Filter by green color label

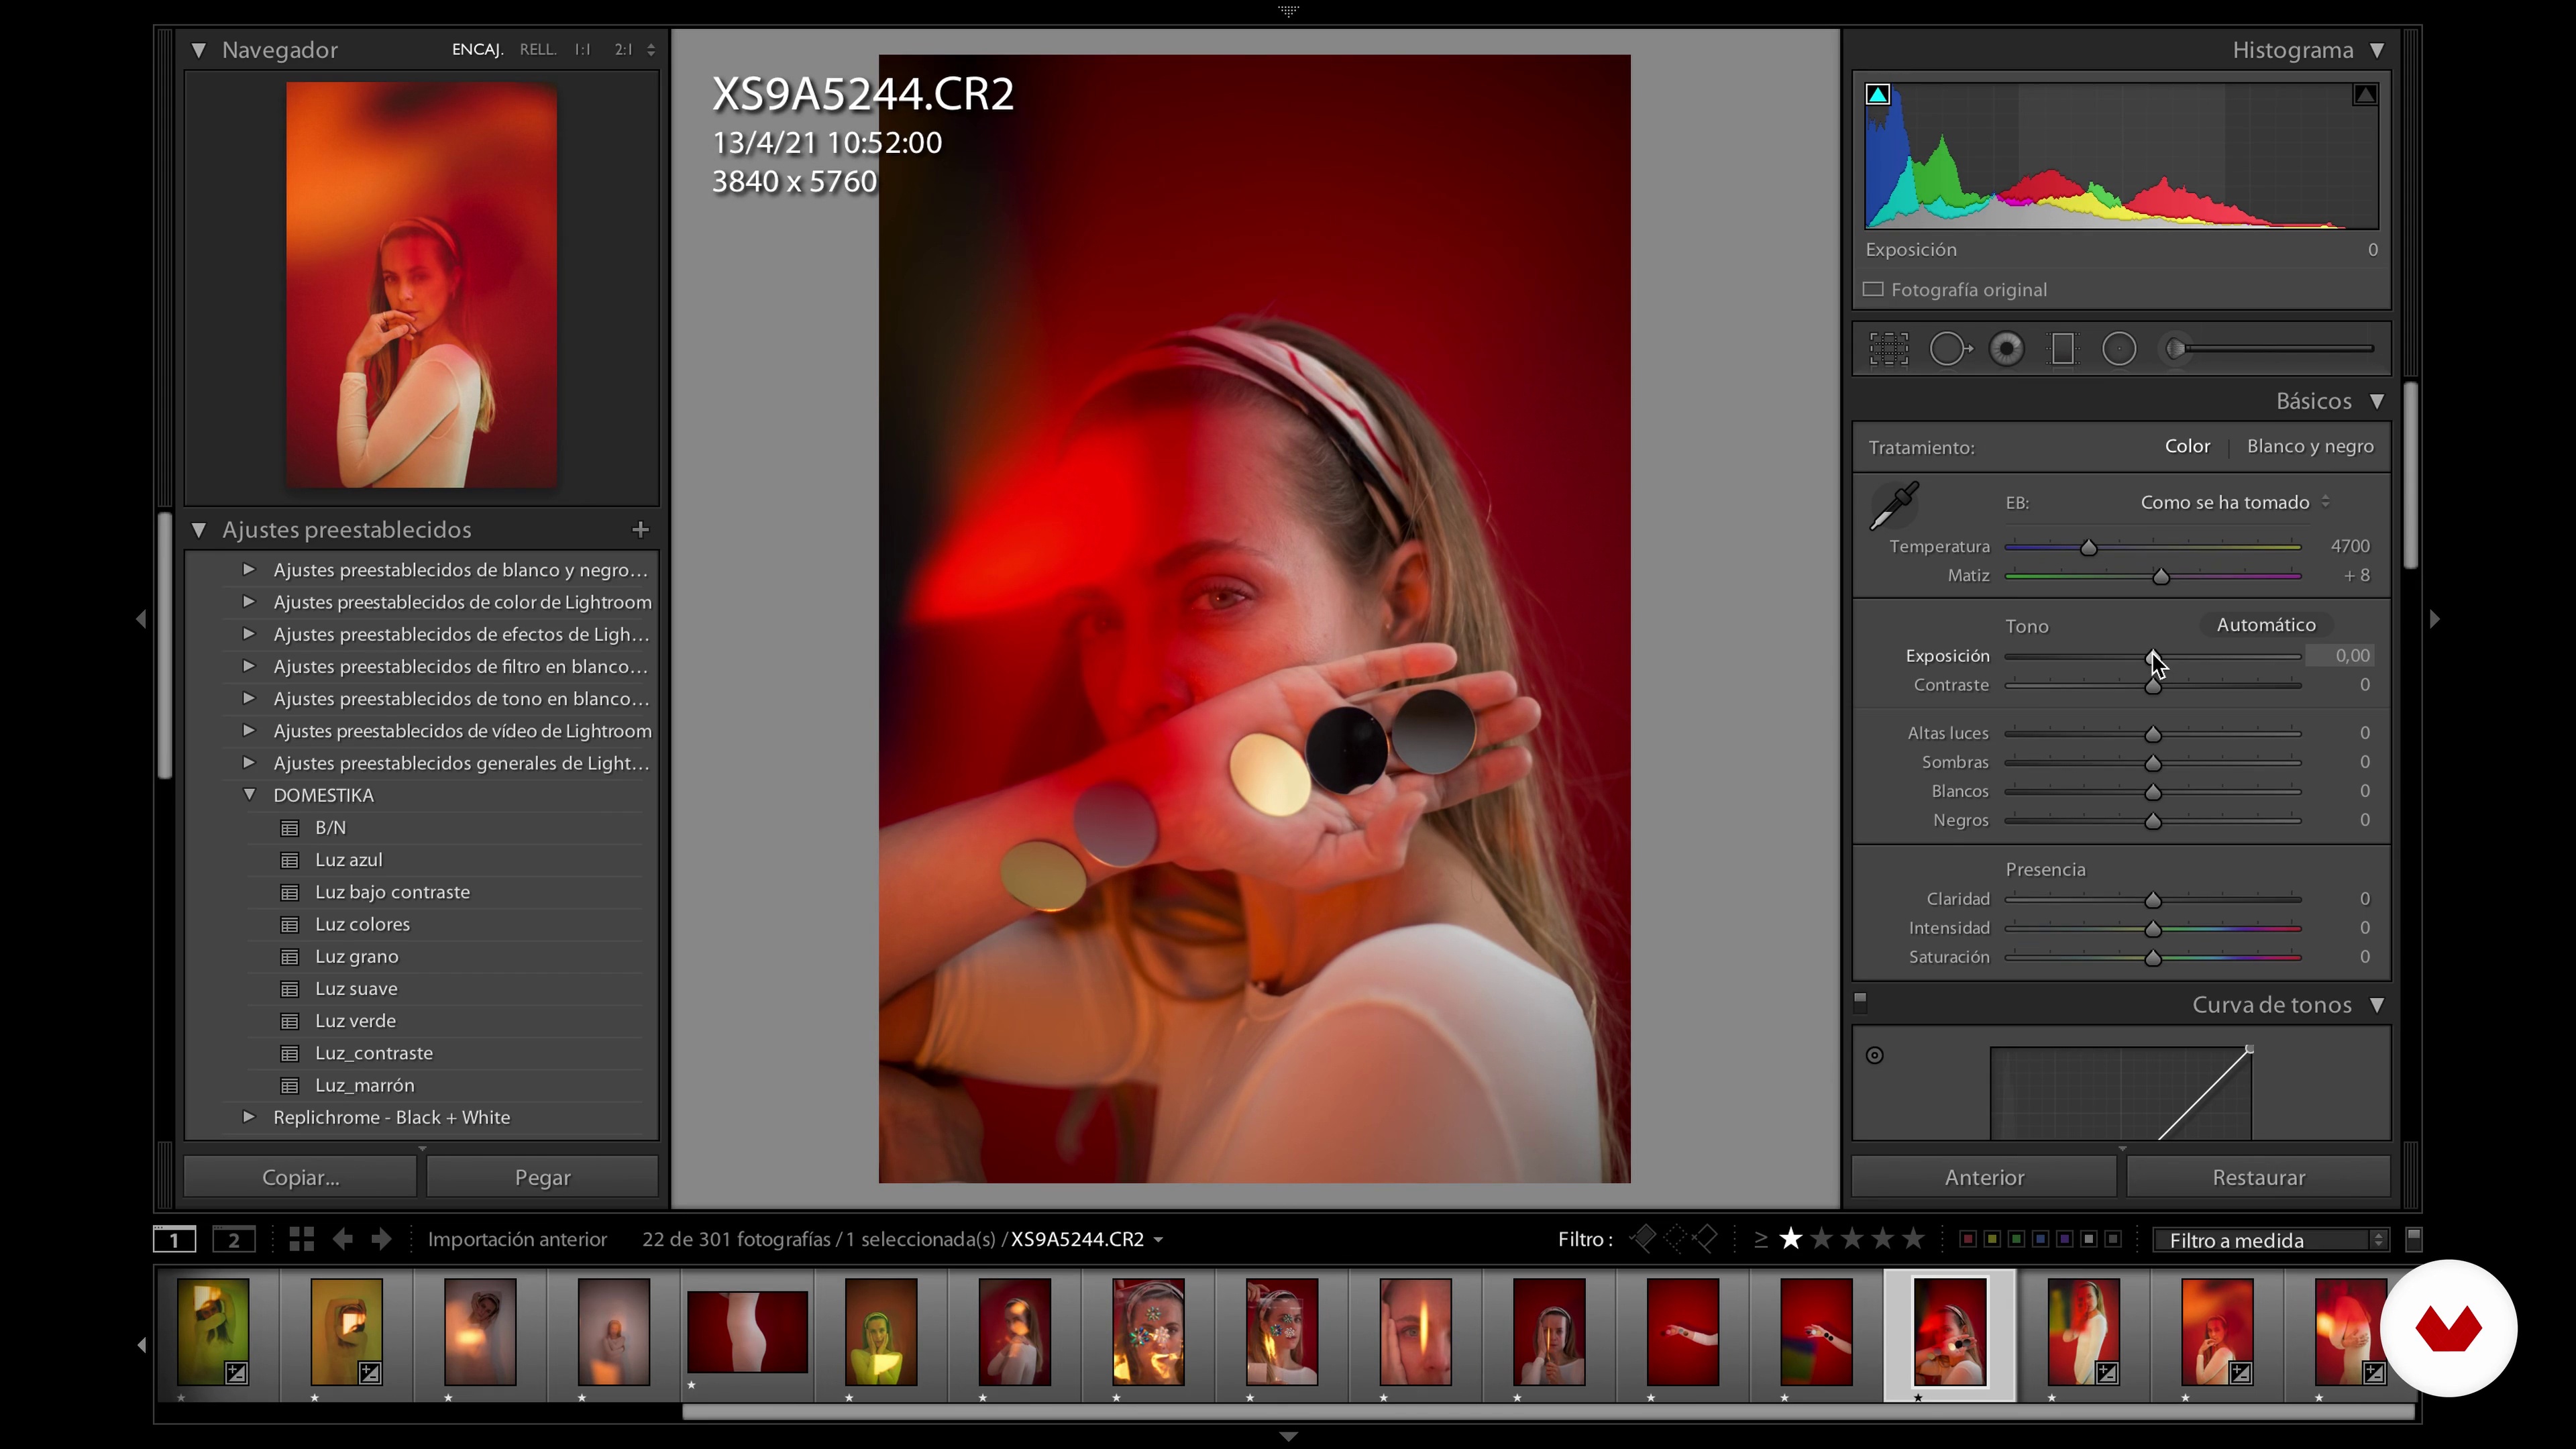point(2016,1240)
